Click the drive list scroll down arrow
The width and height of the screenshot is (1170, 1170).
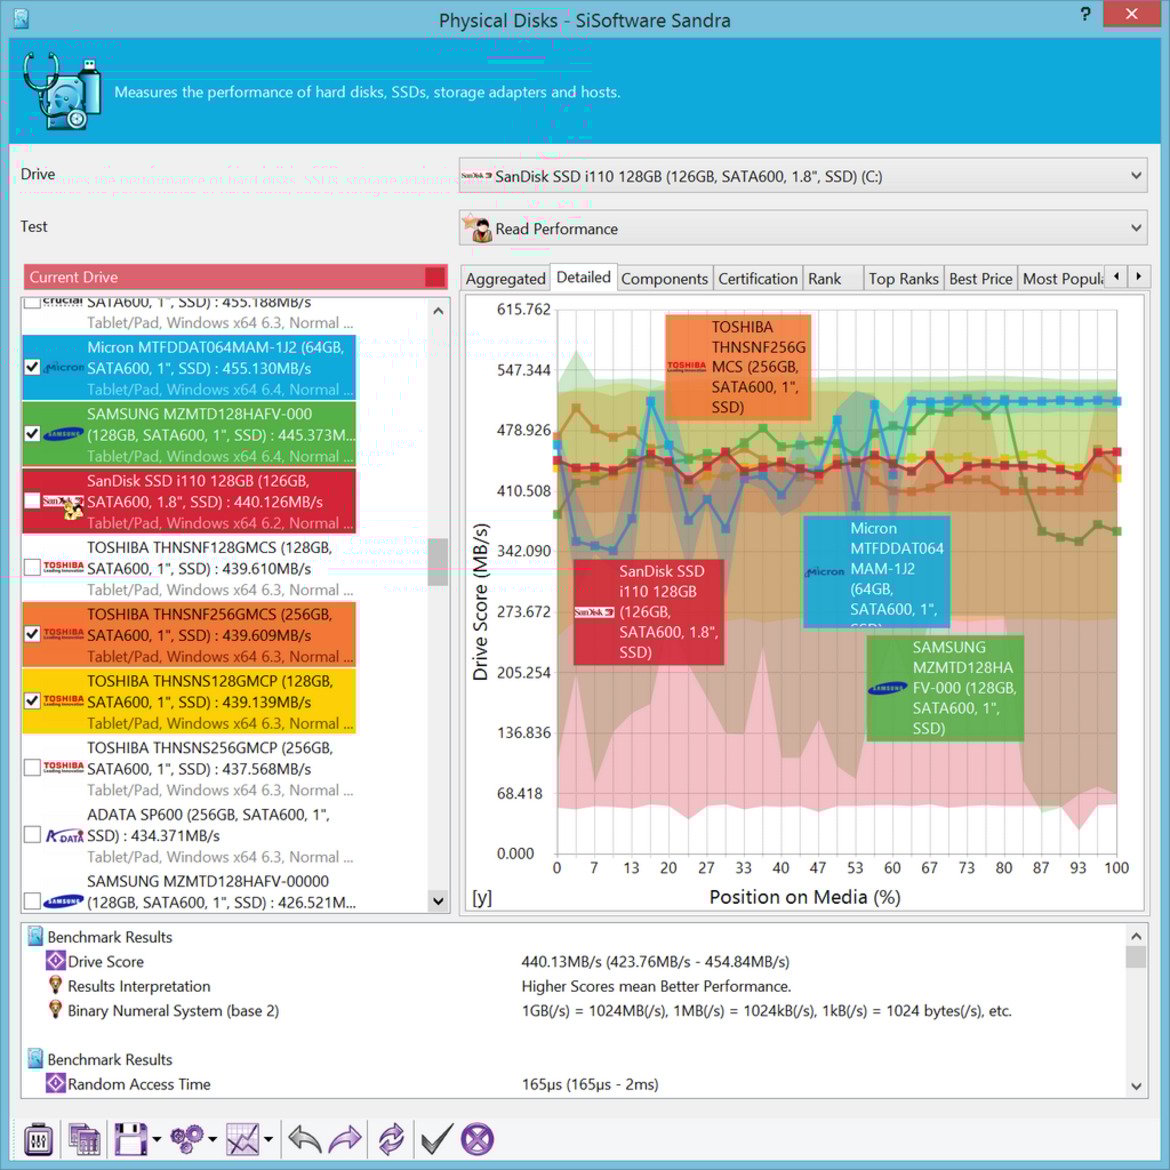(438, 901)
